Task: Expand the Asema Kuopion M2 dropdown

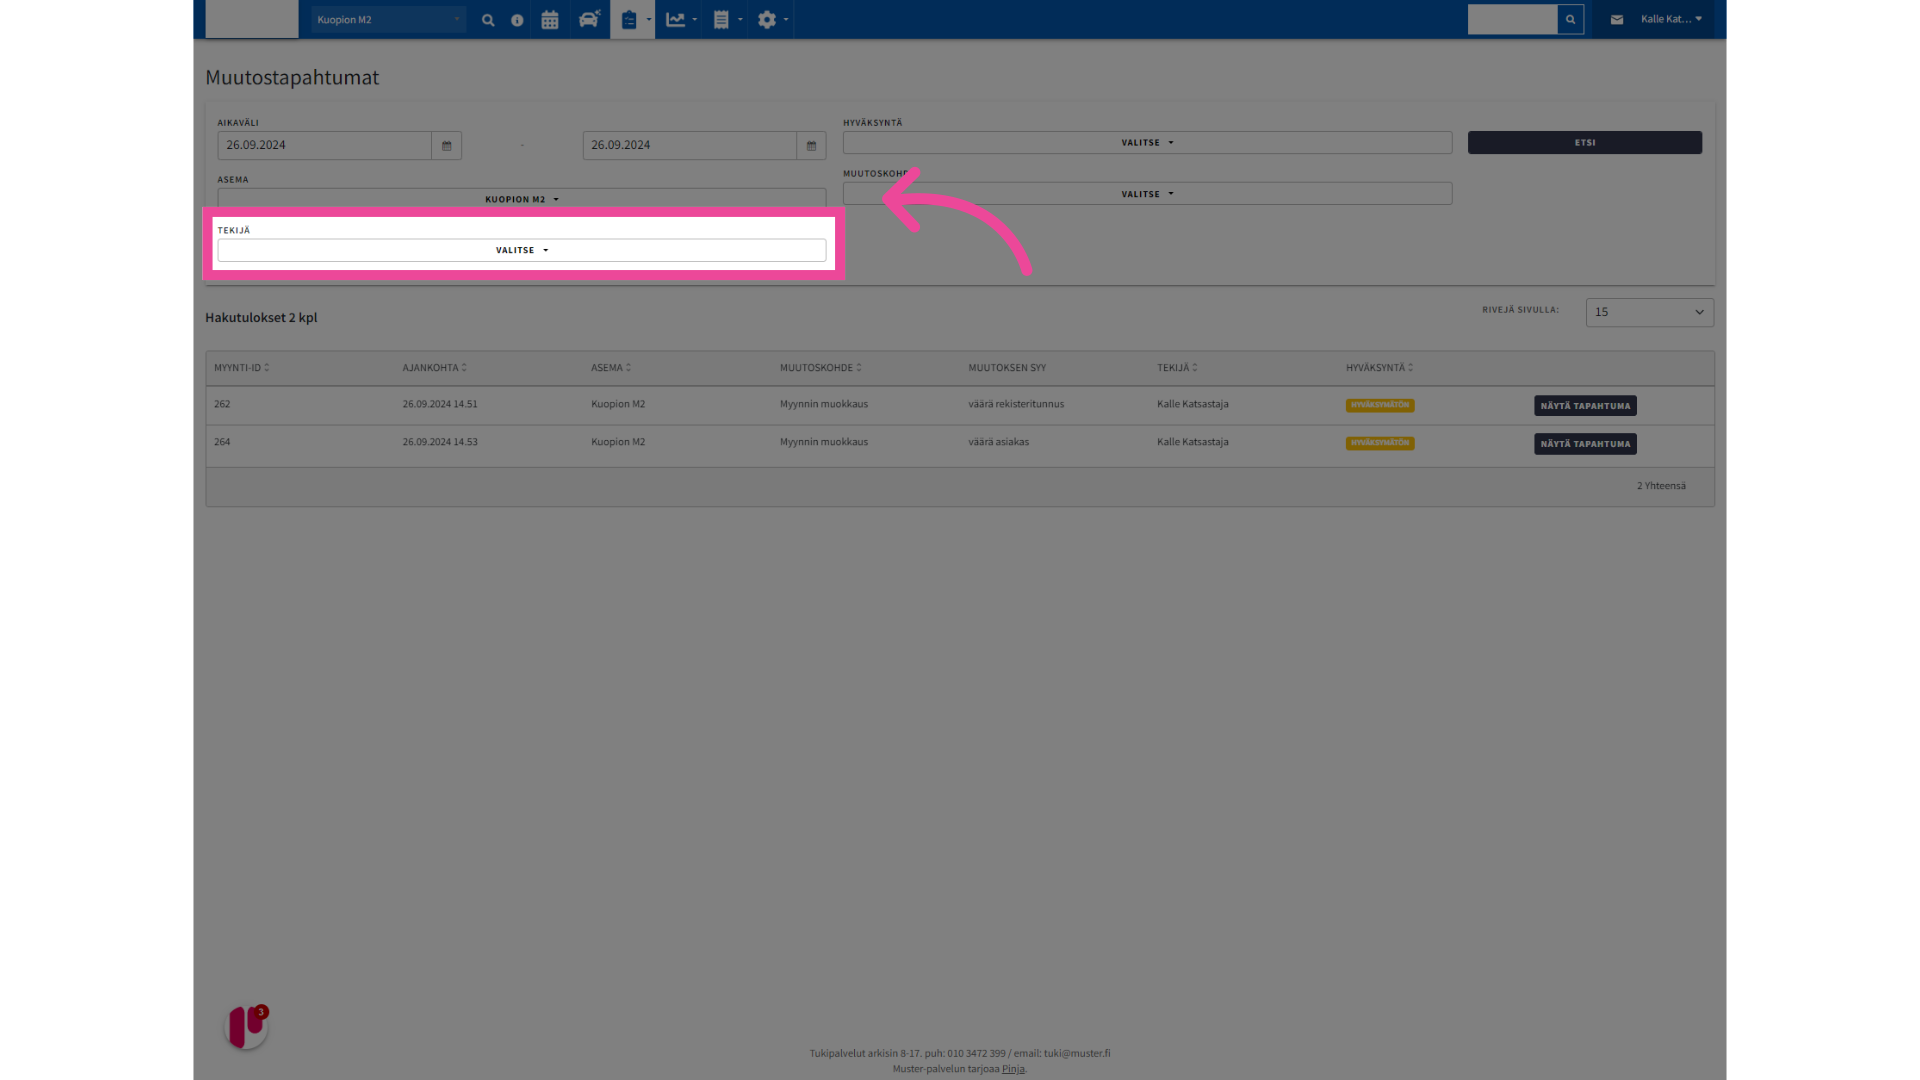Action: (521, 199)
